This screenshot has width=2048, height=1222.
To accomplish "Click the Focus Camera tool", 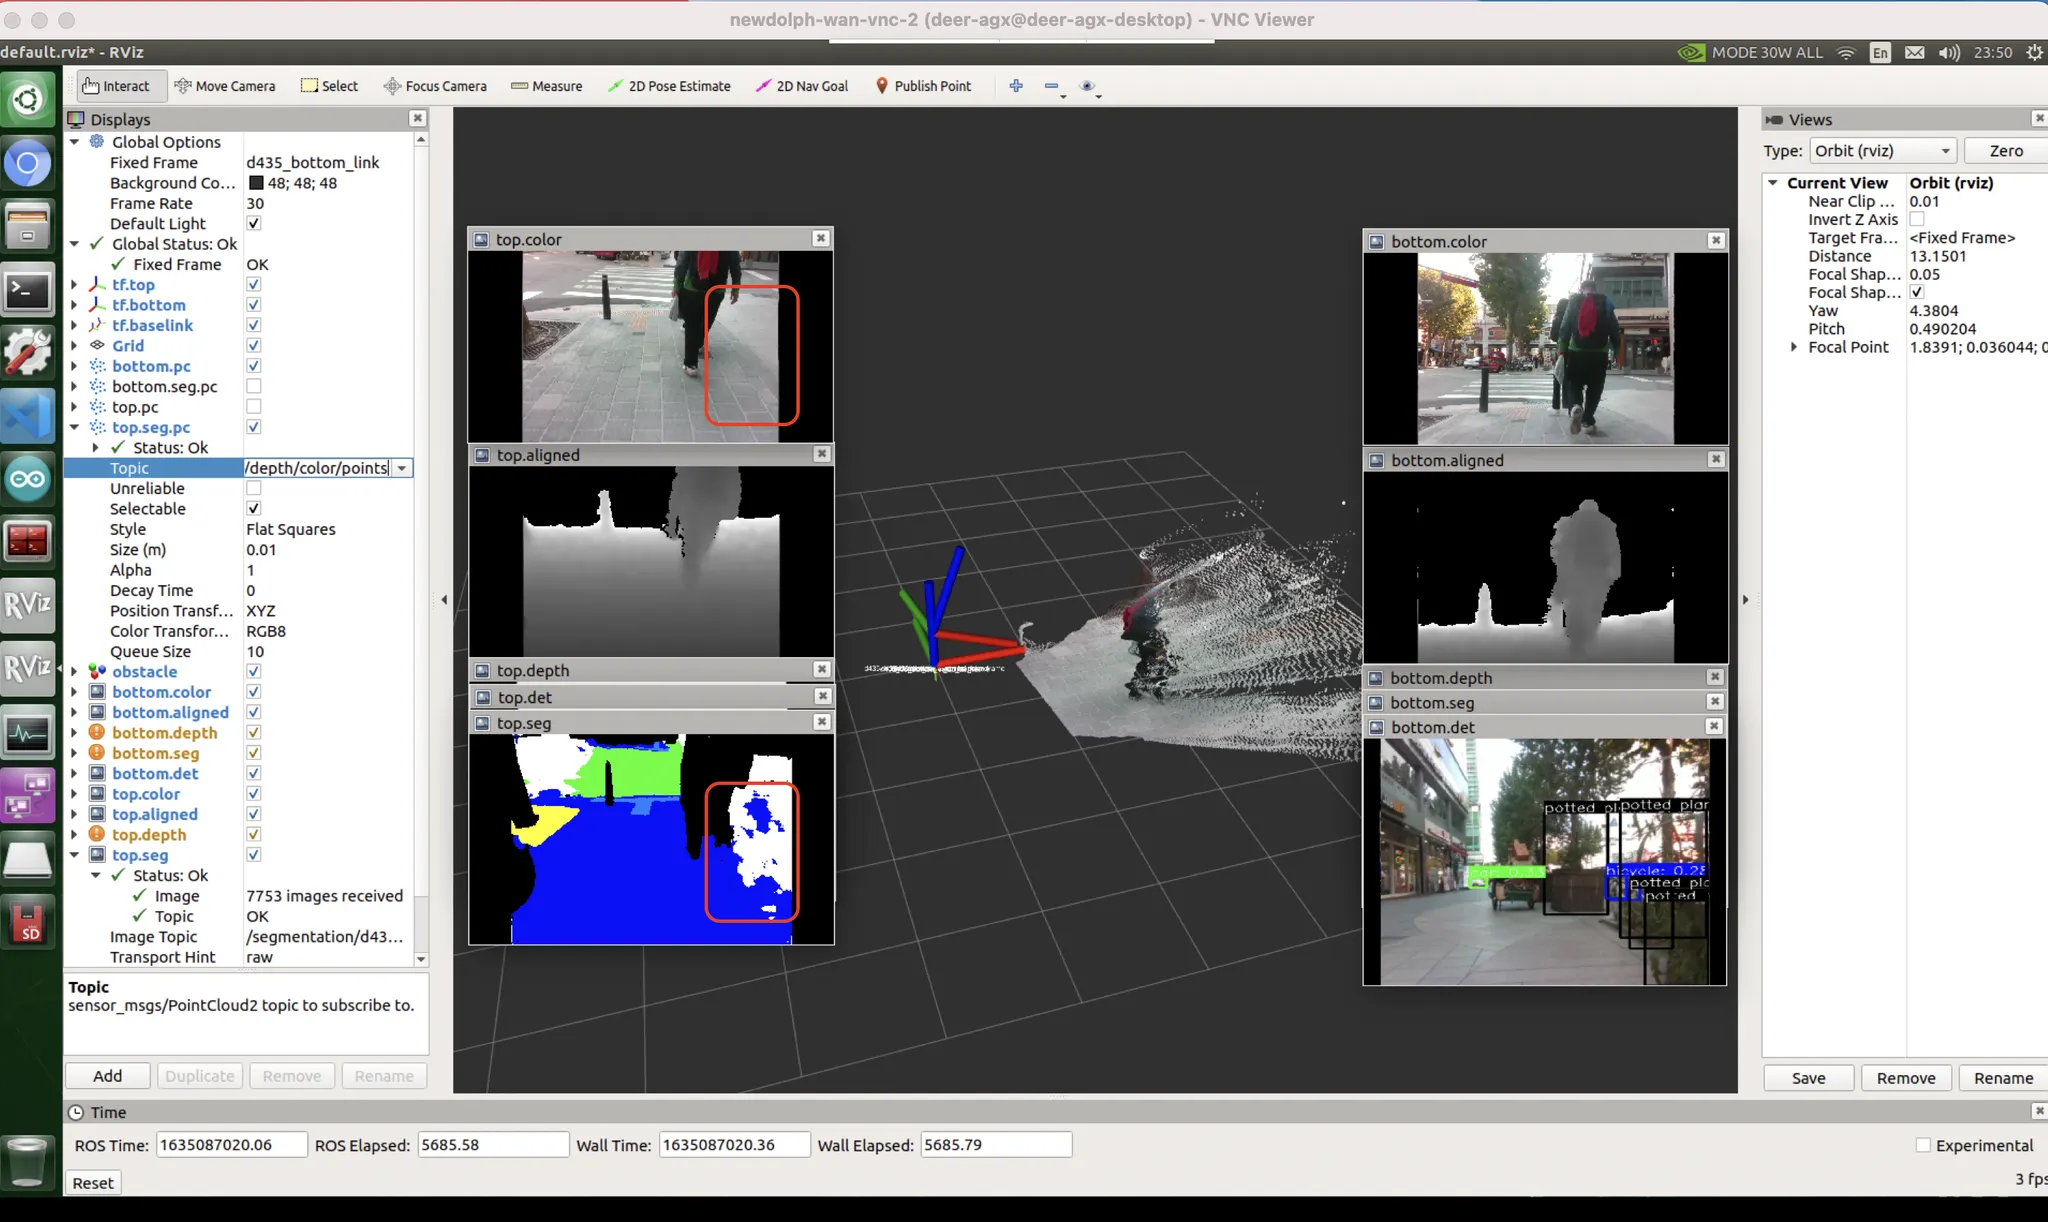I will point(435,86).
